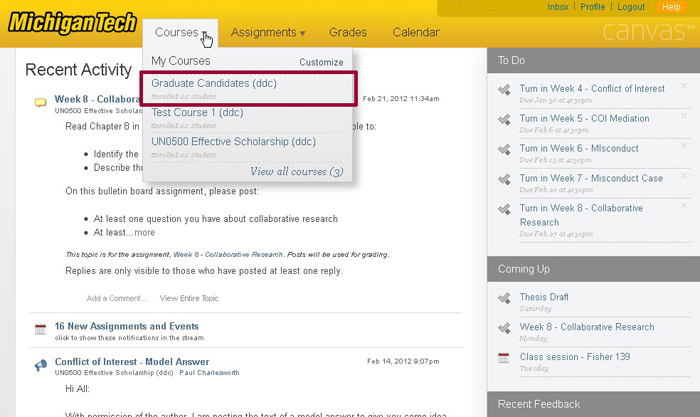Click Paul Charlesworth author link
Screen dimensions: 700x417
pyautogui.click(x=209, y=373)
